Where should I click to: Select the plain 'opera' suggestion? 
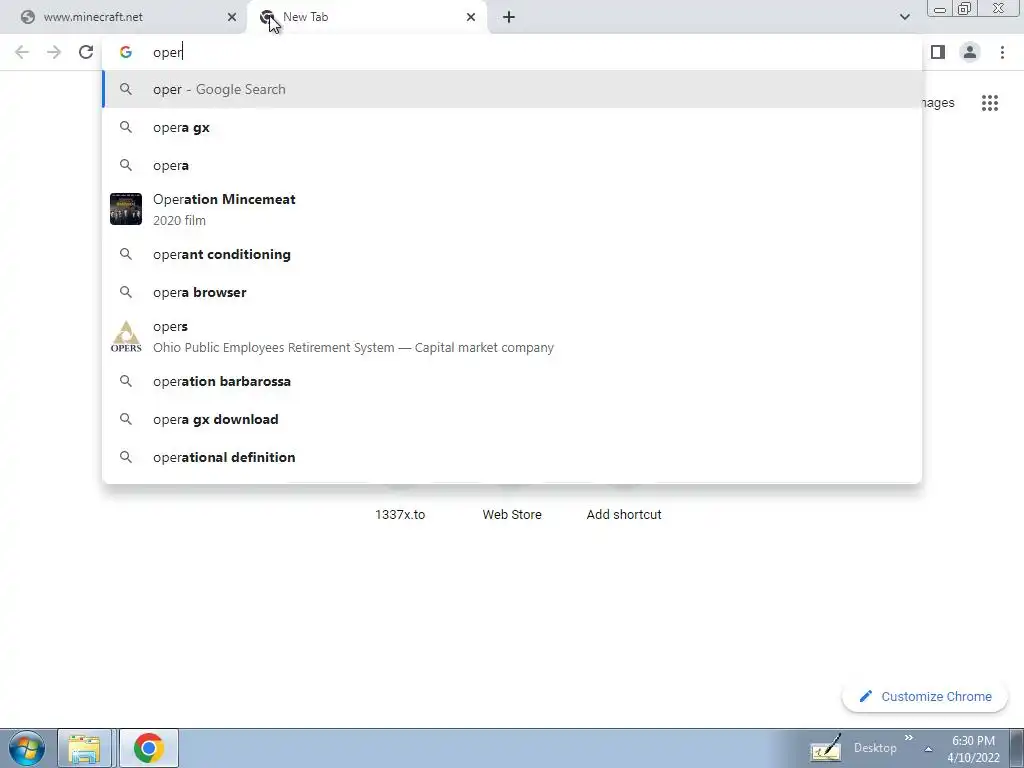coord(512,165)
